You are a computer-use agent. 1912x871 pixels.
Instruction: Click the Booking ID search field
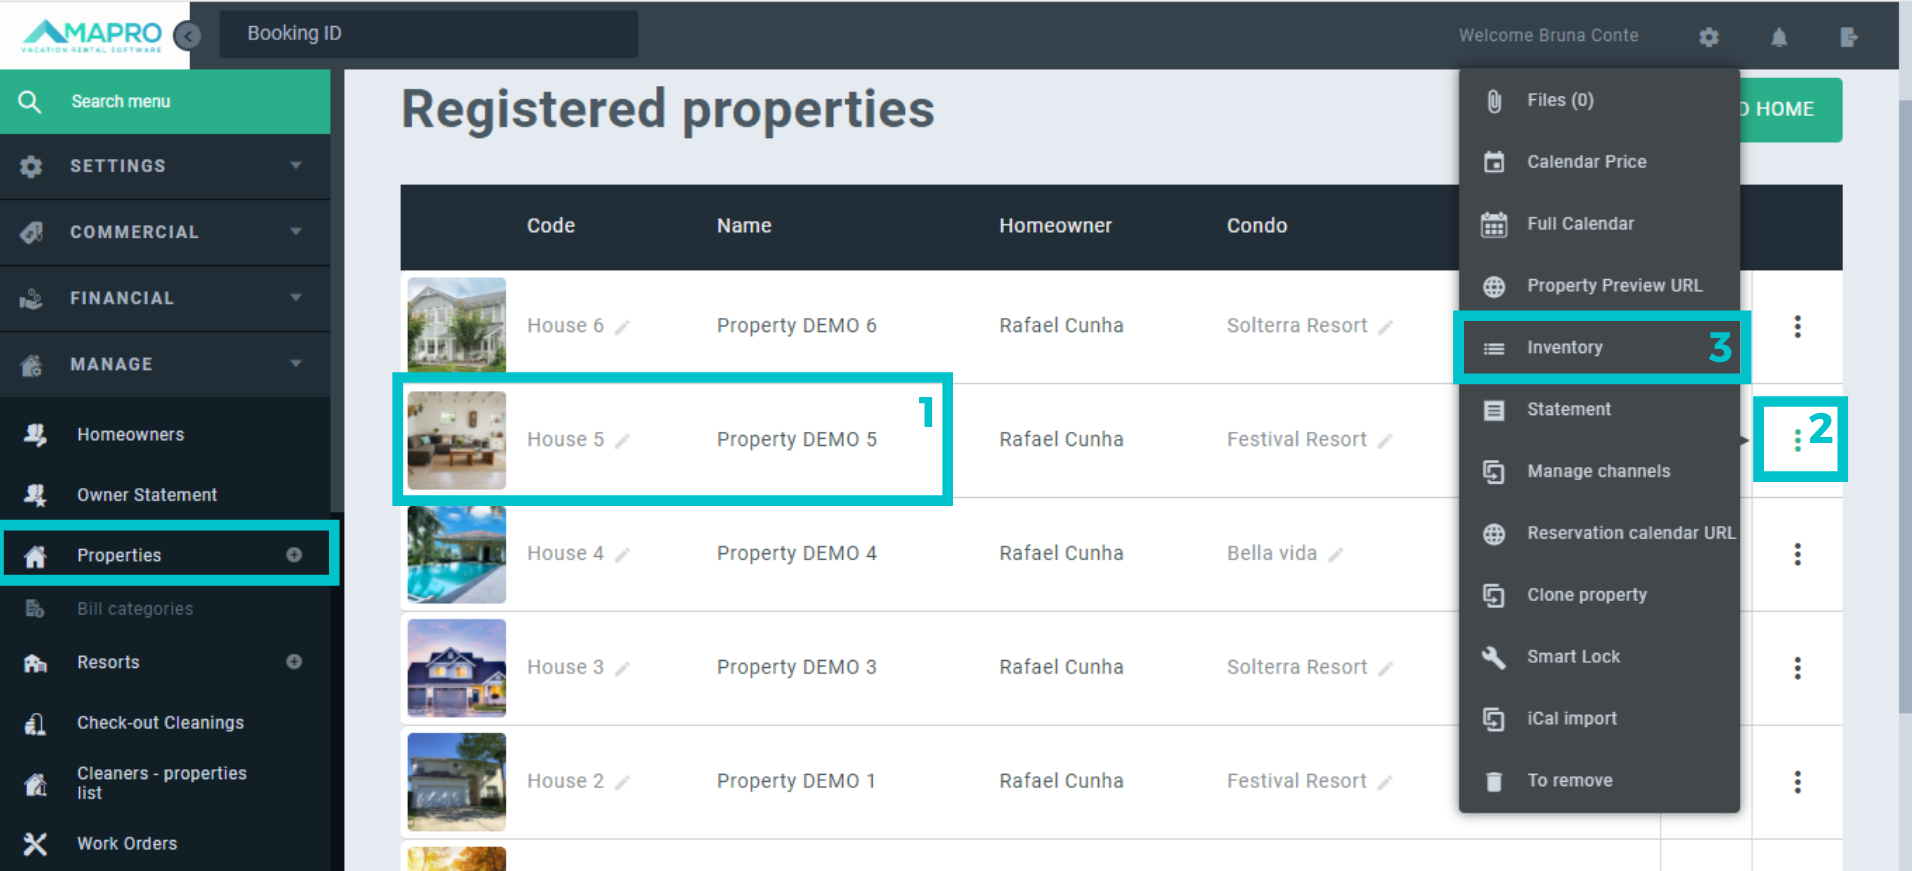(x=428, y=34)
